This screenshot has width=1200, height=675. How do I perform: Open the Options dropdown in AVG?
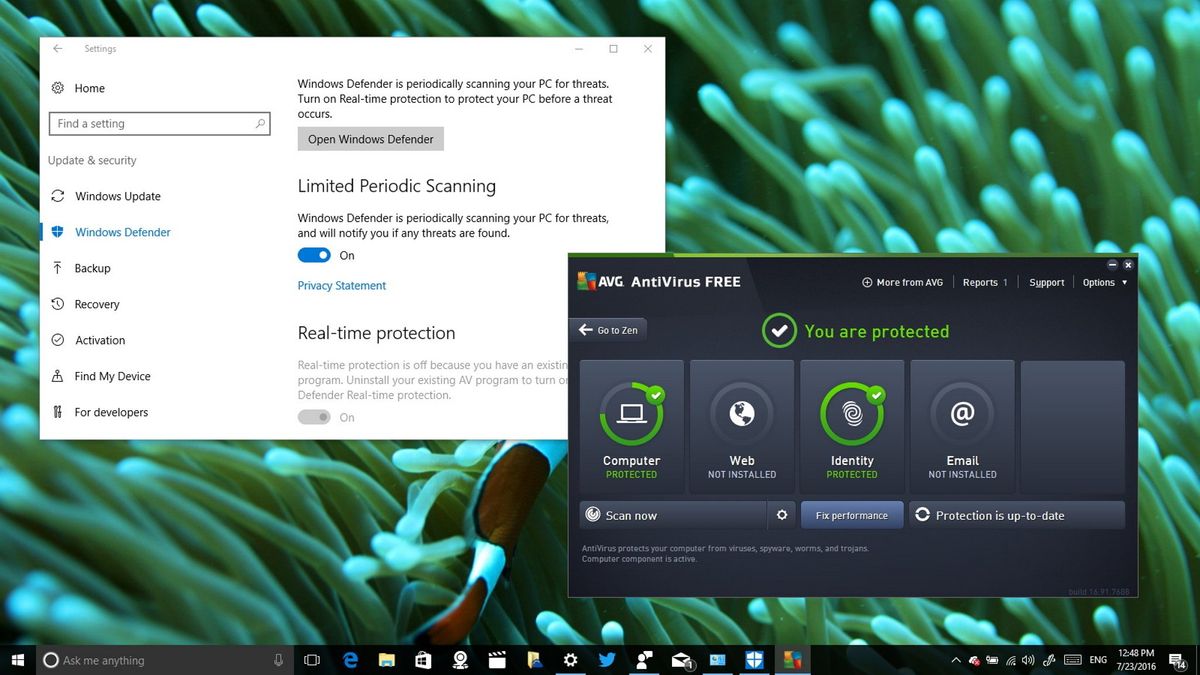coord(1099,282)
